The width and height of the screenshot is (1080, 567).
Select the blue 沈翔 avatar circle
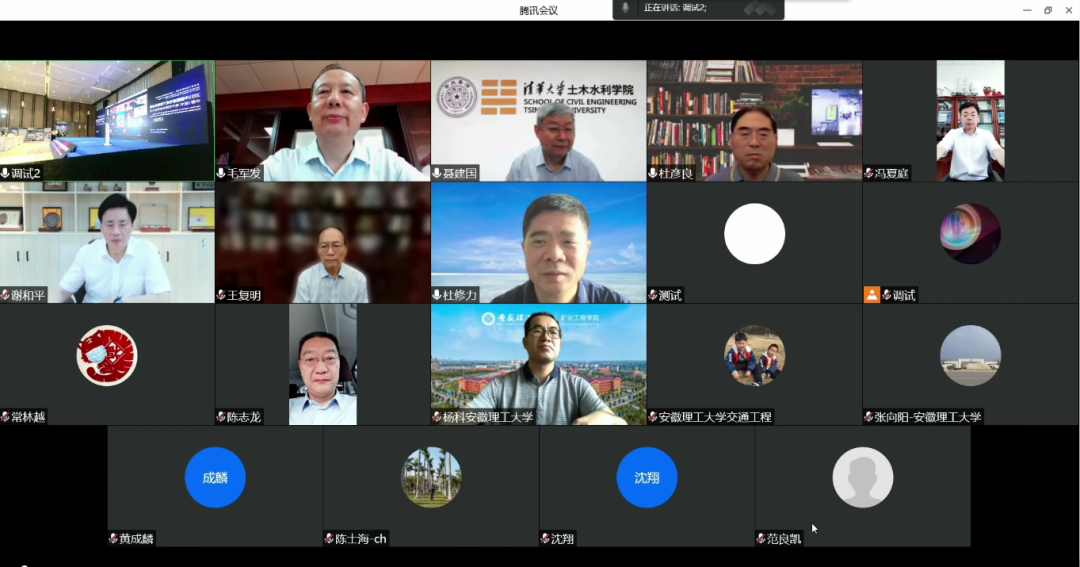(x=647, y=477)
